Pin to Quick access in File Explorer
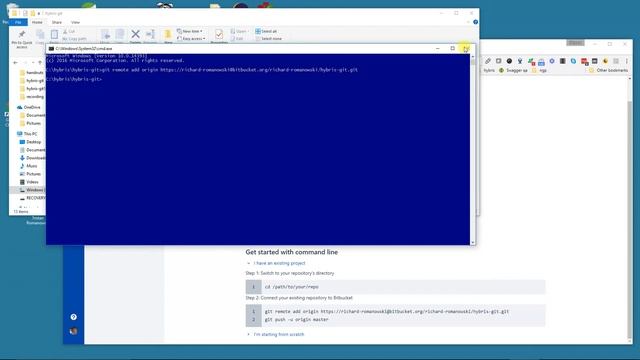The width and height of the screenshot is (640, 360). pyautogui.click(x=22, y=39)
